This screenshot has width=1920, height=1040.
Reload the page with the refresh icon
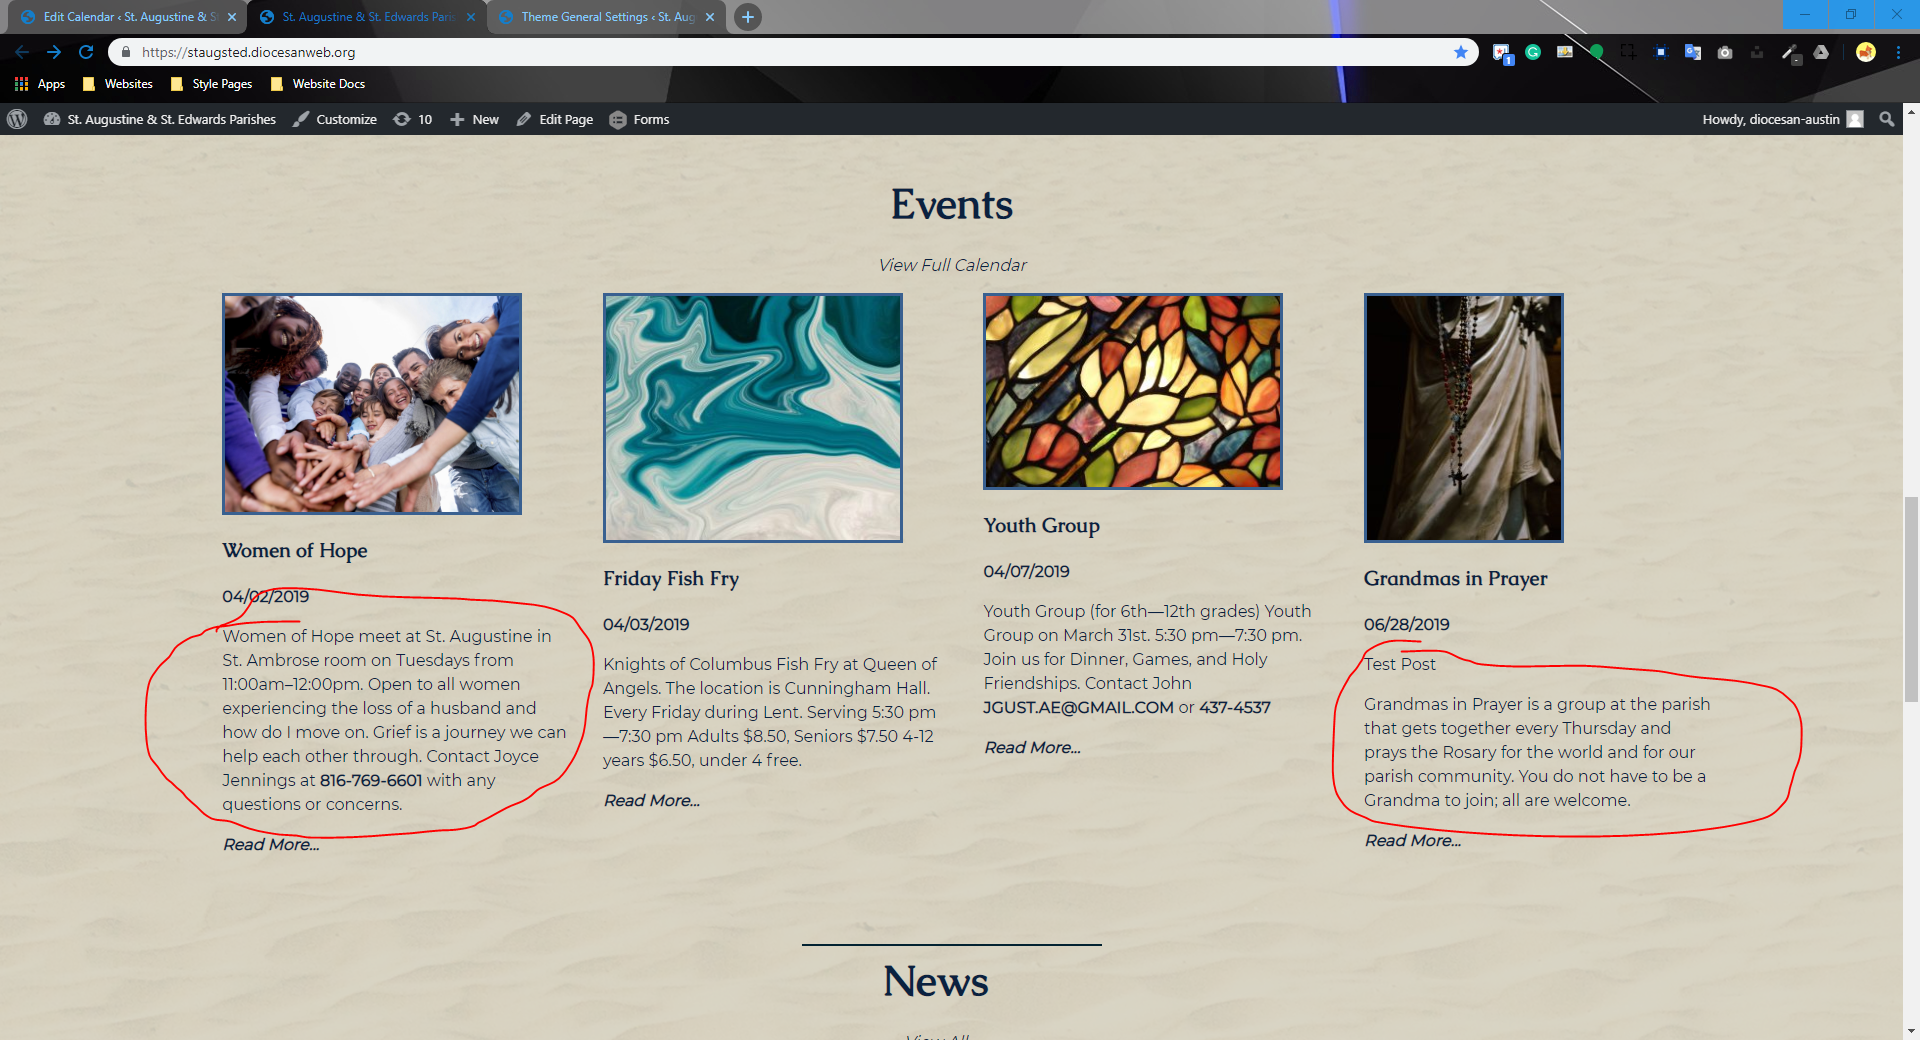[x=86, y=52]
